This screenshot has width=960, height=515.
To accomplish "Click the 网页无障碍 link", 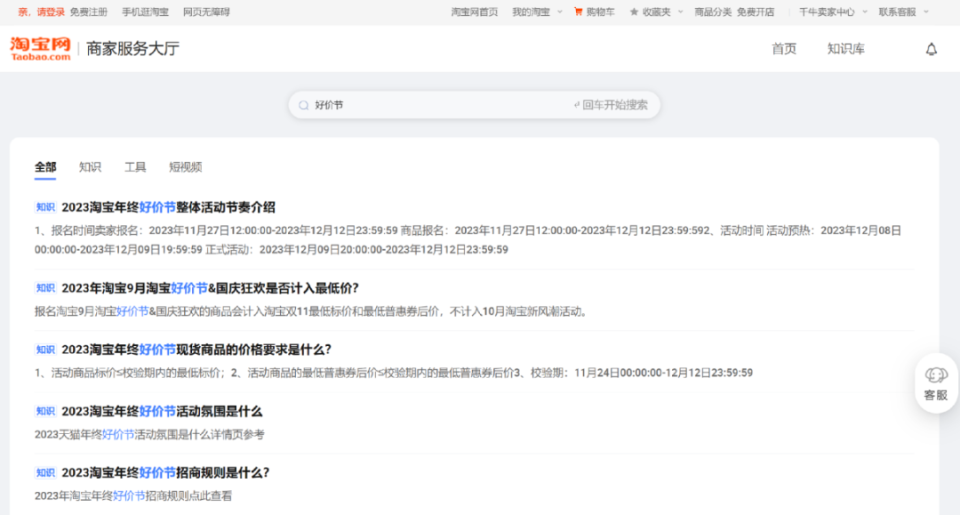I will 206,12.
